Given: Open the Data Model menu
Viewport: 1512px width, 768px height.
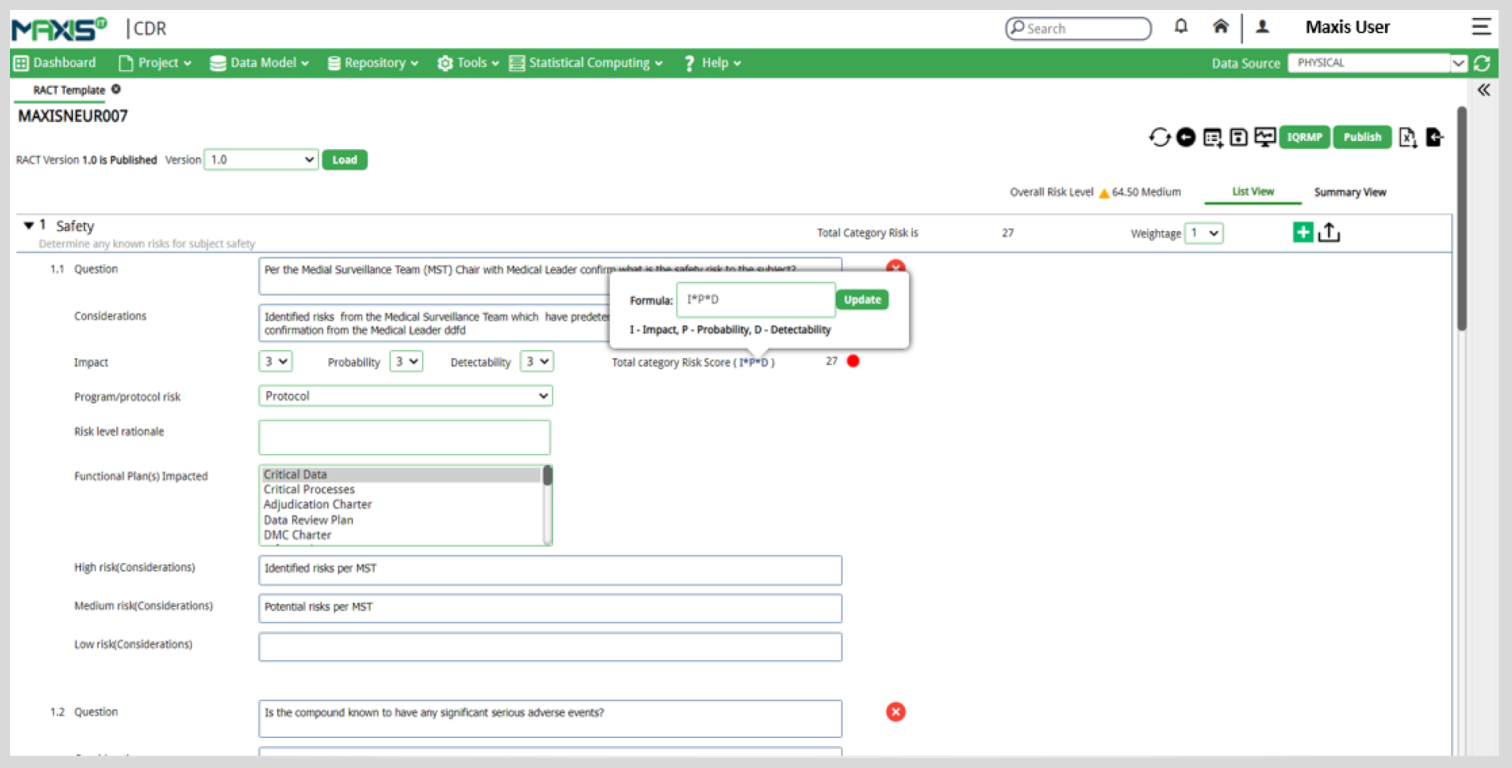Looking at the screenshot, I should (x=260, y=63).
